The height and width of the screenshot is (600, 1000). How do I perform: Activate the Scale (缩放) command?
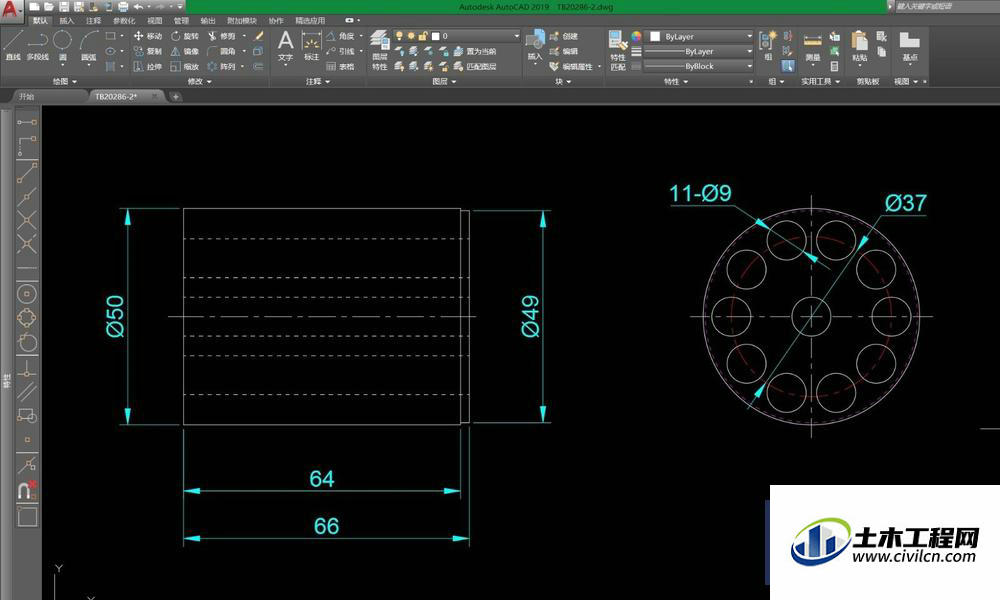coord(186,66)
